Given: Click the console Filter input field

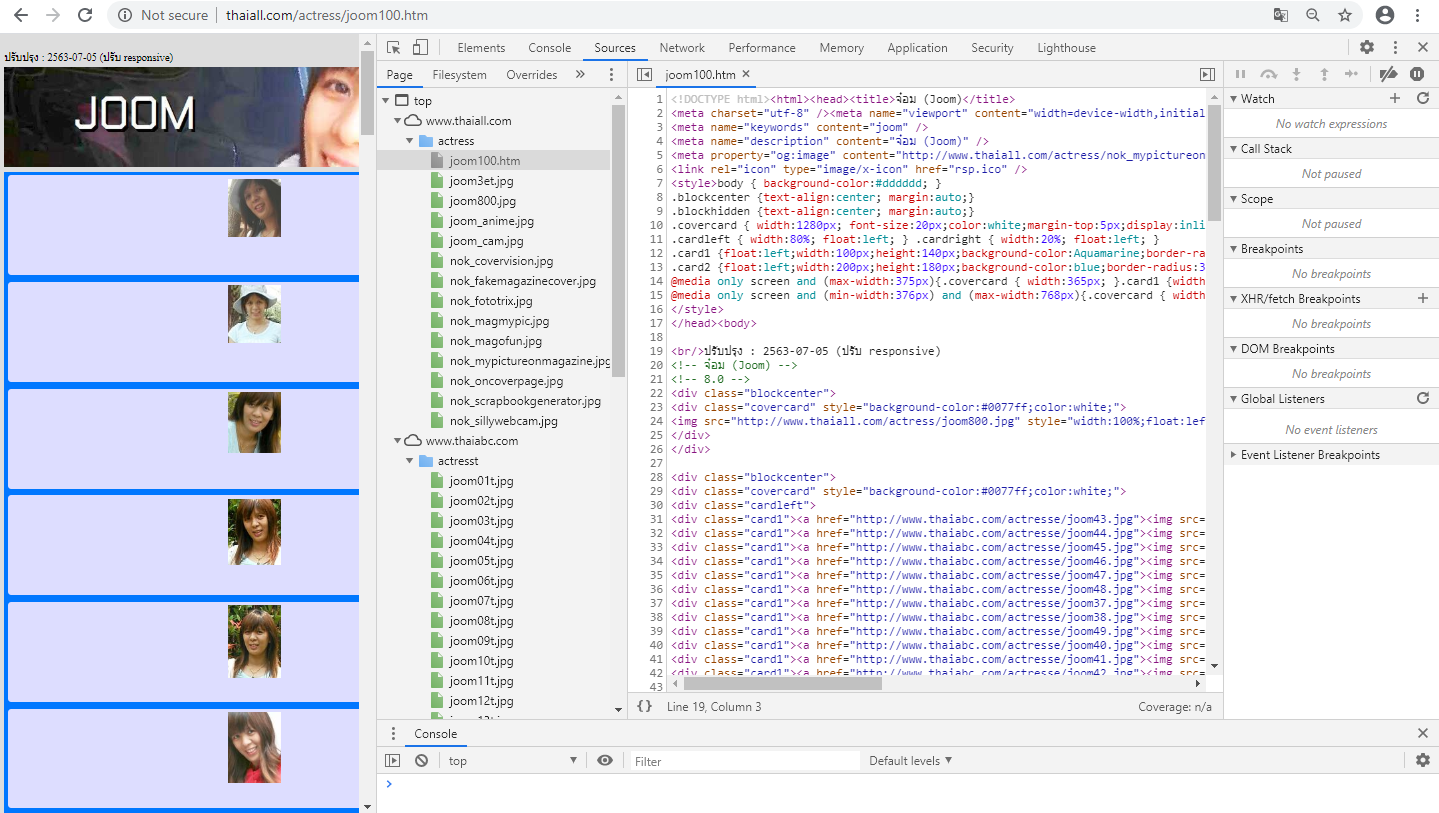Looking at the screenshot, I should 744,761.
